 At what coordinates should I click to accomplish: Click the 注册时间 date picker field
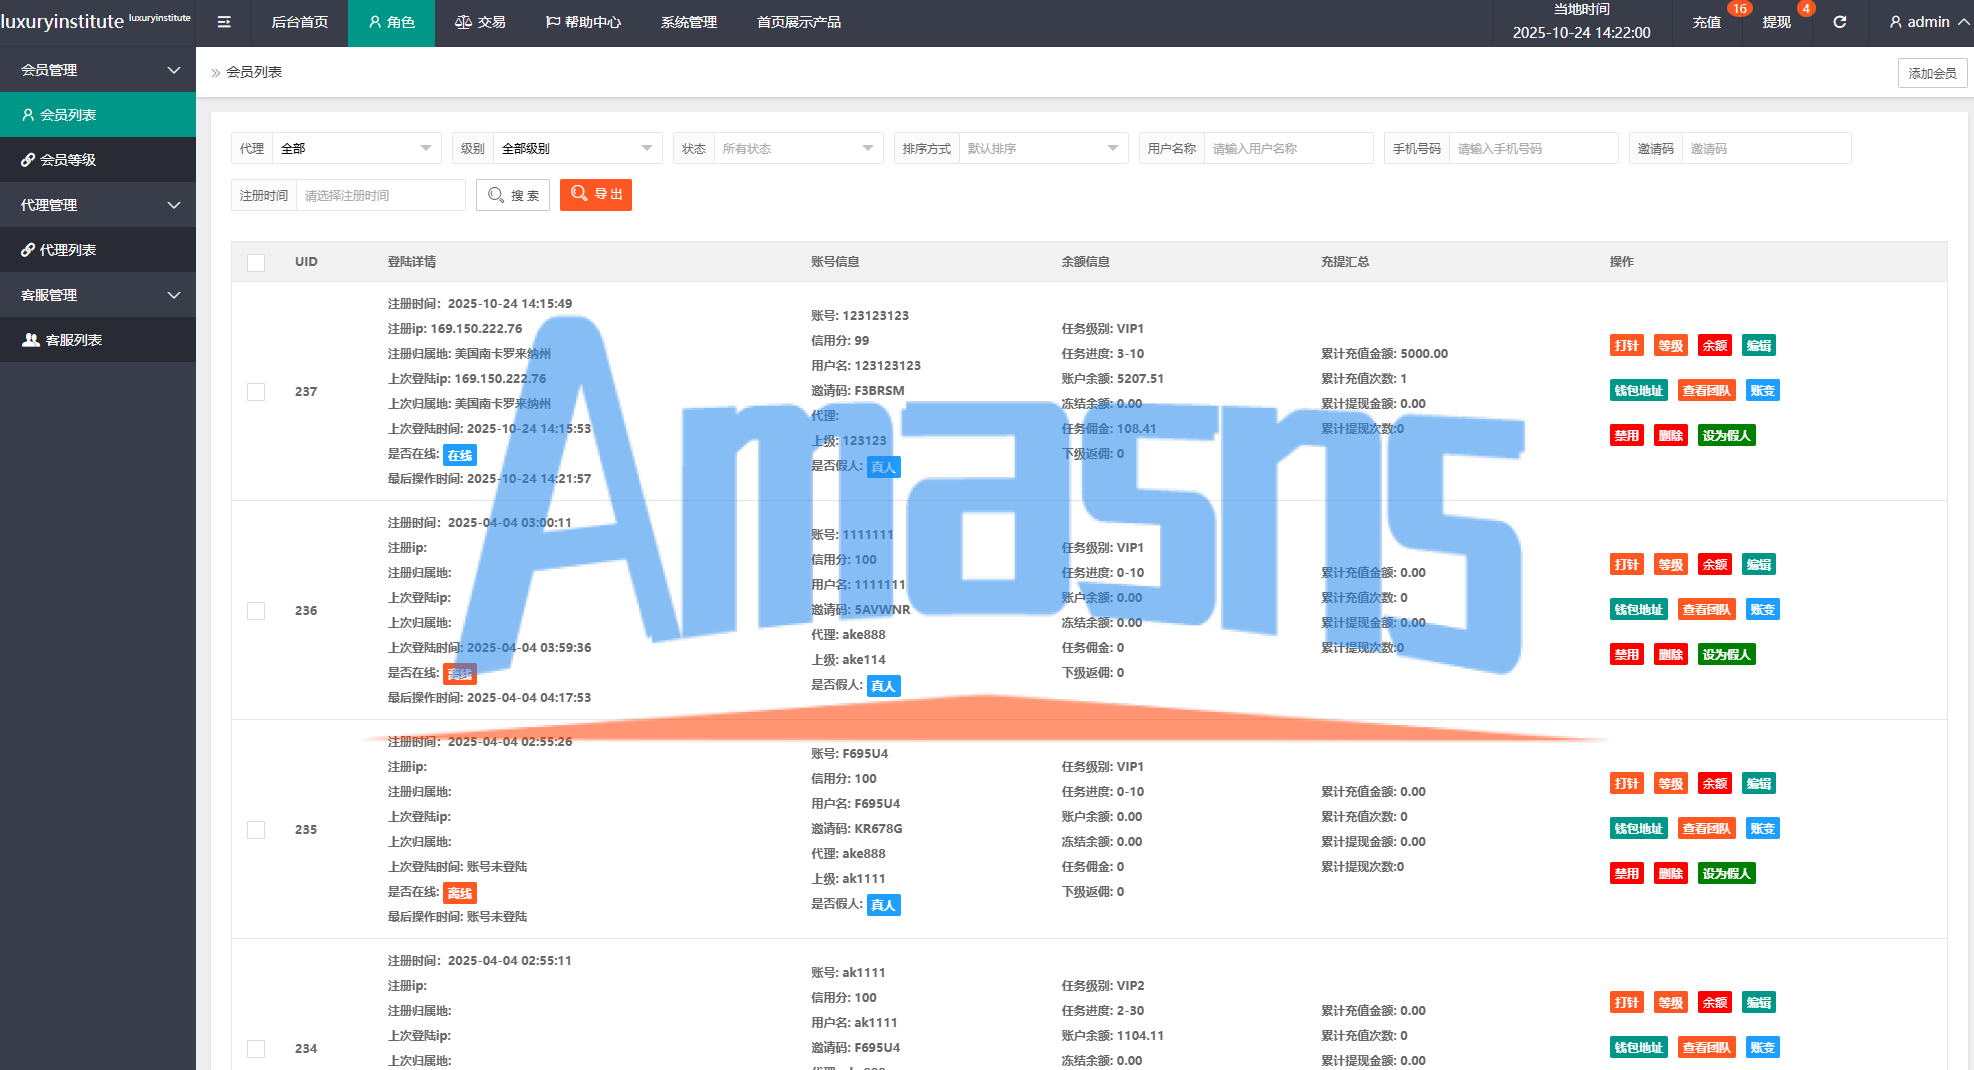380,196
